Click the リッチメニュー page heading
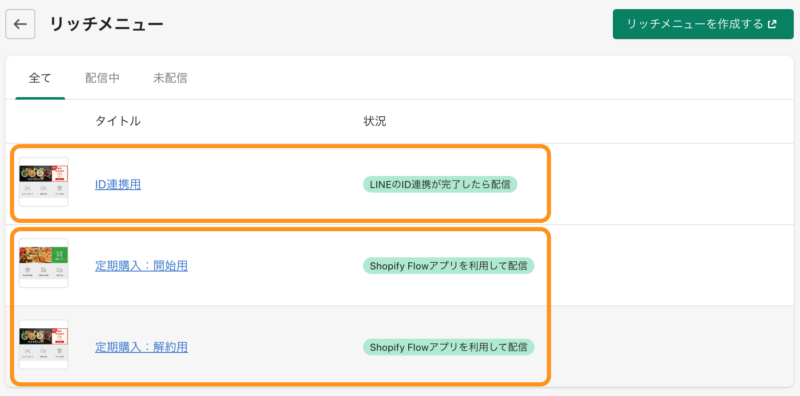This screenshot has height=396, width=800. point(107,24)
